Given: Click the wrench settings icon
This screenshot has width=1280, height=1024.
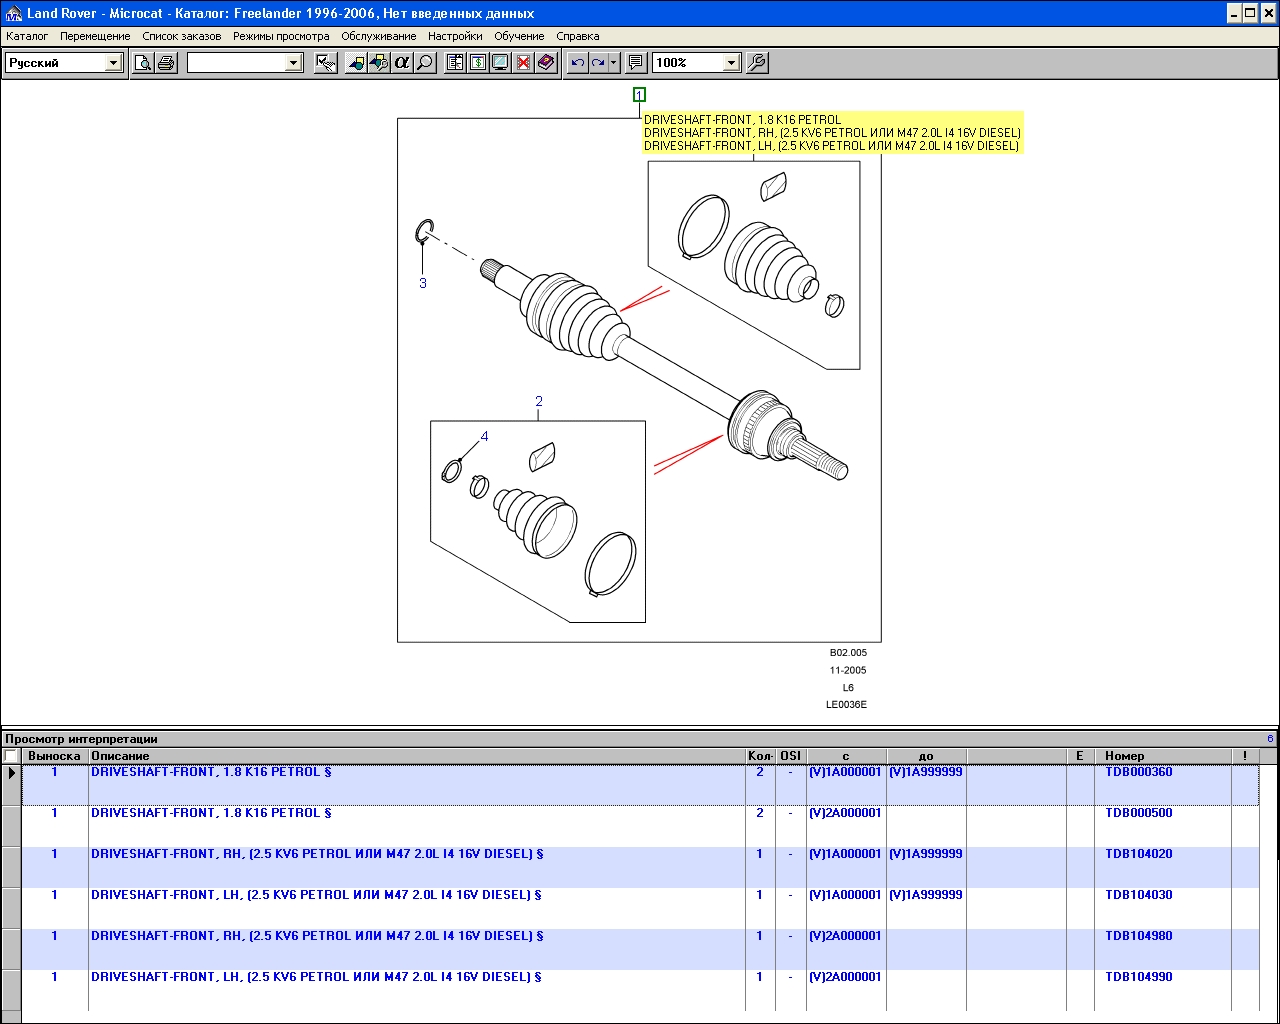Looking at the screenshot, I should tap(758, 63).
